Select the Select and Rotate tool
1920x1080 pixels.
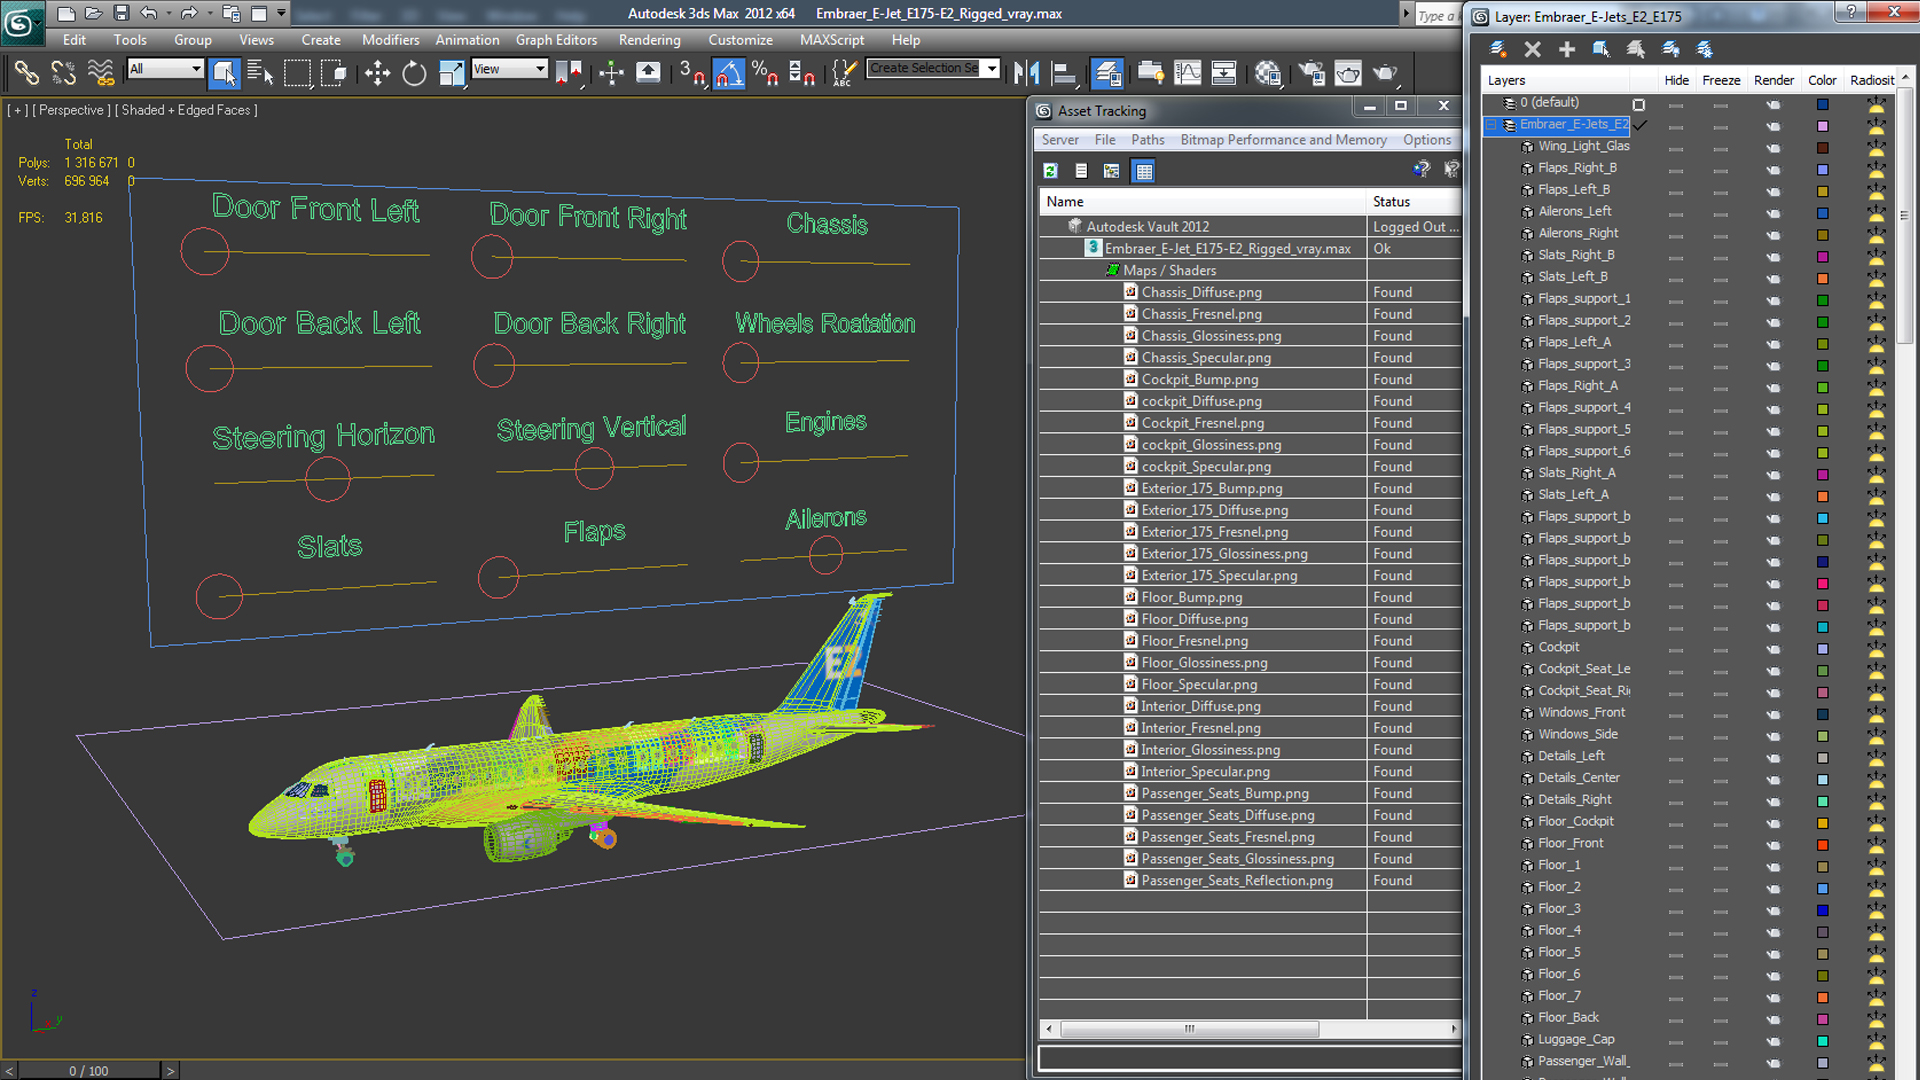(x=414, y=73)
